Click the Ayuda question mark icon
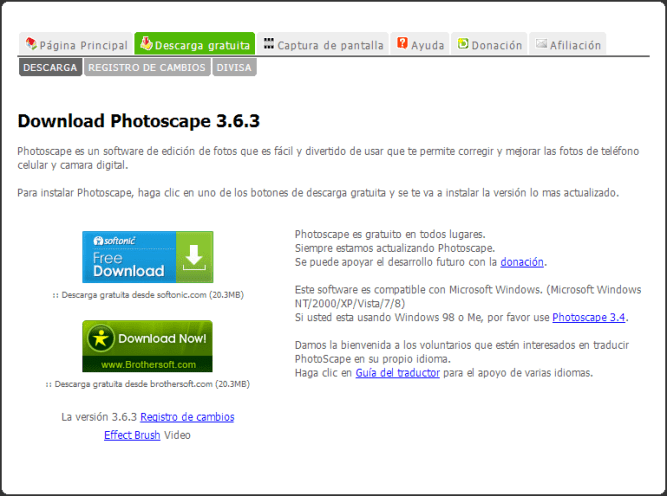667x496 pixels. click(x=402, y=43)
